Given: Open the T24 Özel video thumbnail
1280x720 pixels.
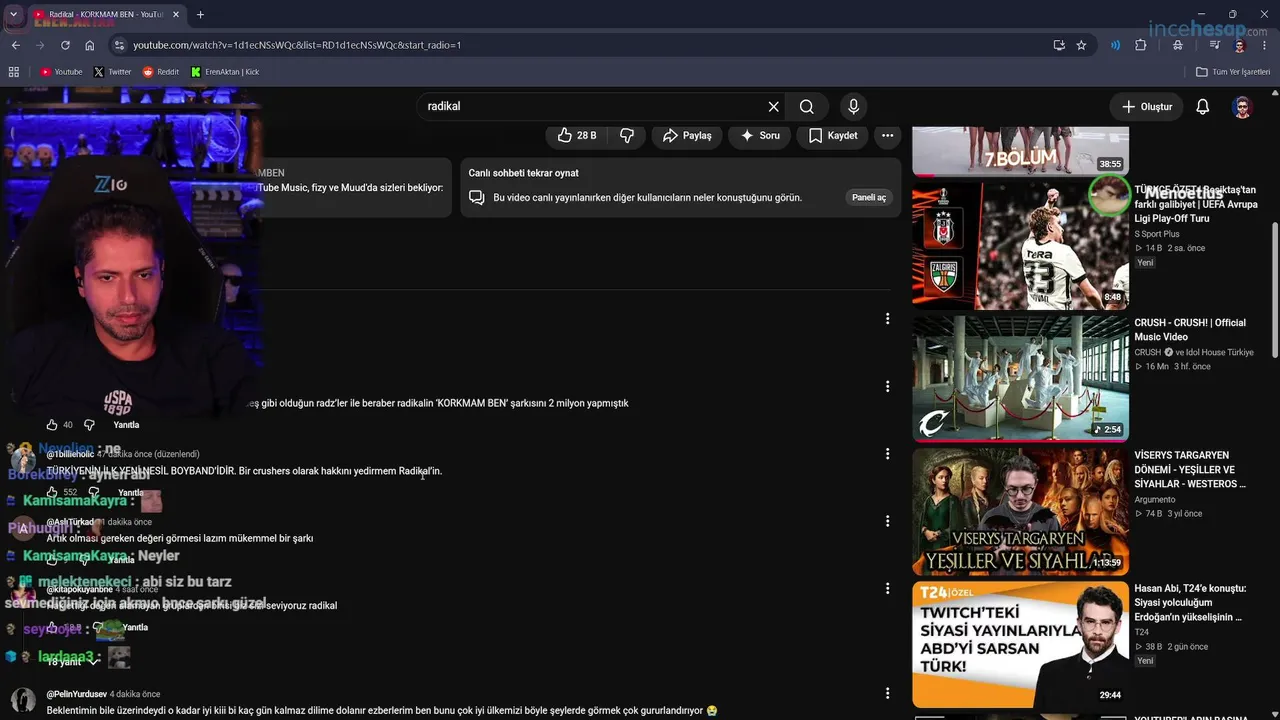Looking at the screenshot, I should 1020,644.
